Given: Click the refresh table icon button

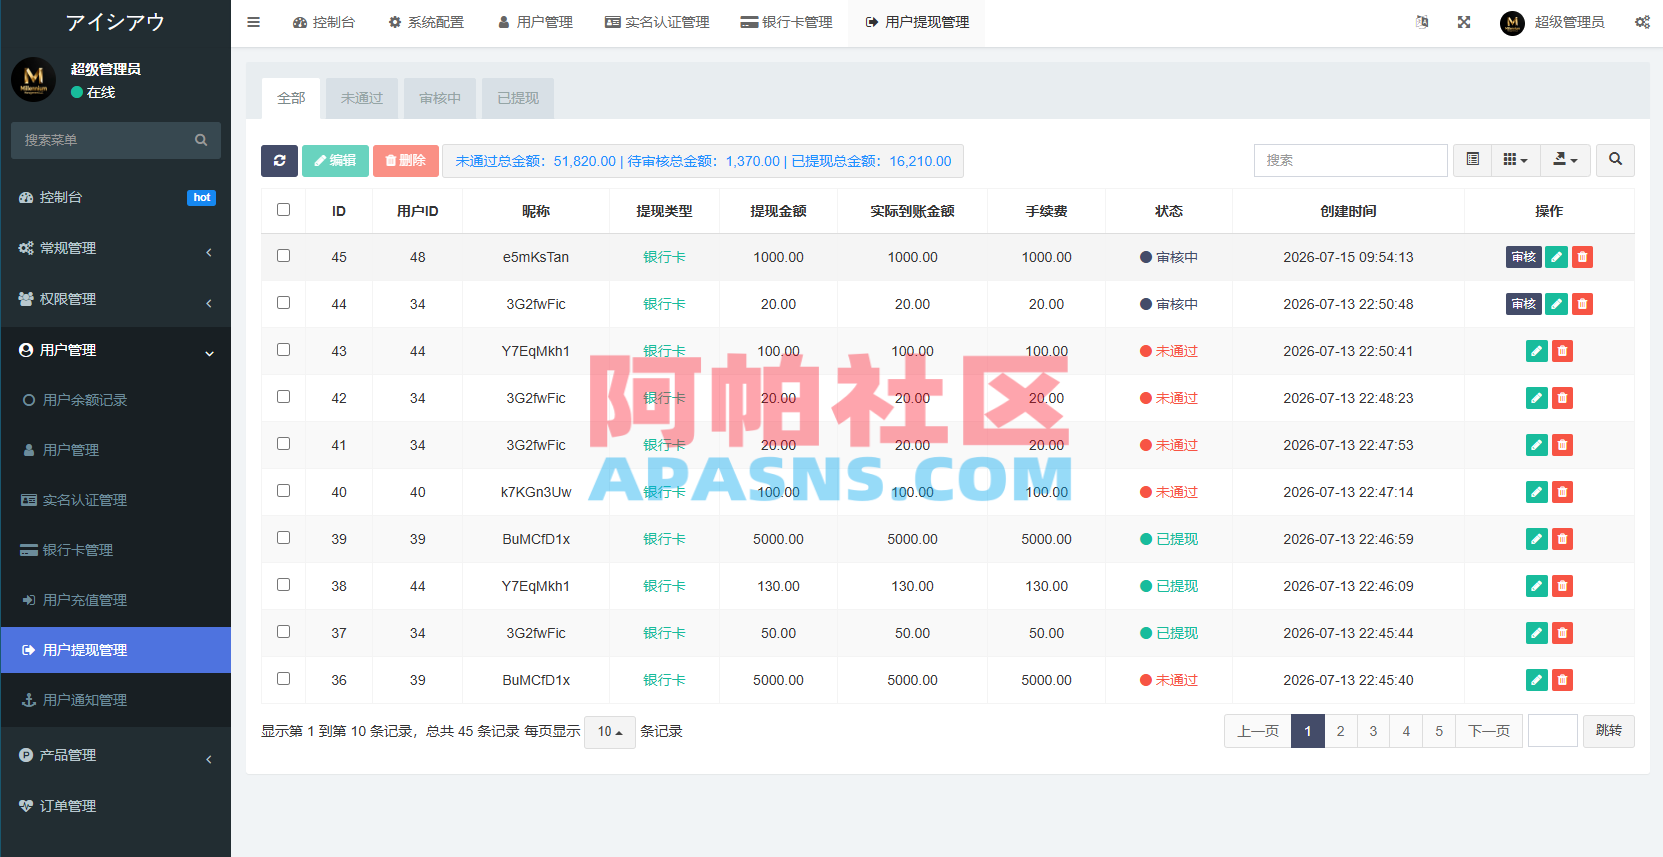Looking at the screenshot, I should pos(279,160).
